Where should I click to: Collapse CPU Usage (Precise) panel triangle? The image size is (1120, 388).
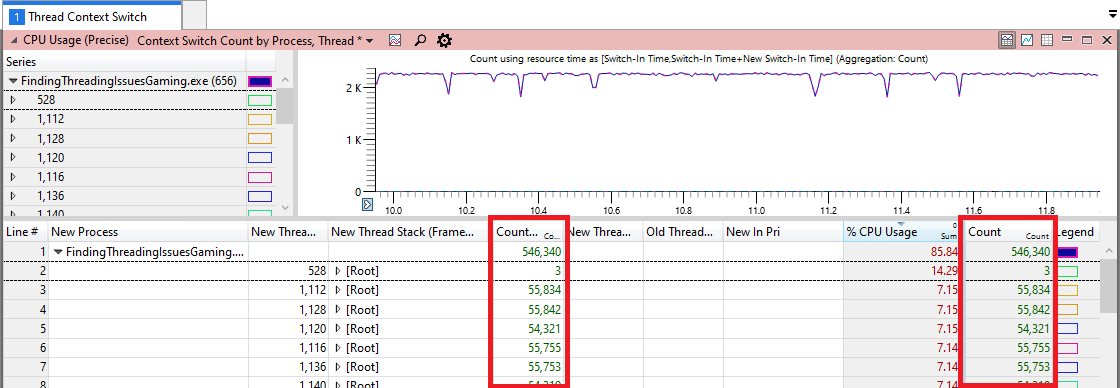[x=13, y=41]
